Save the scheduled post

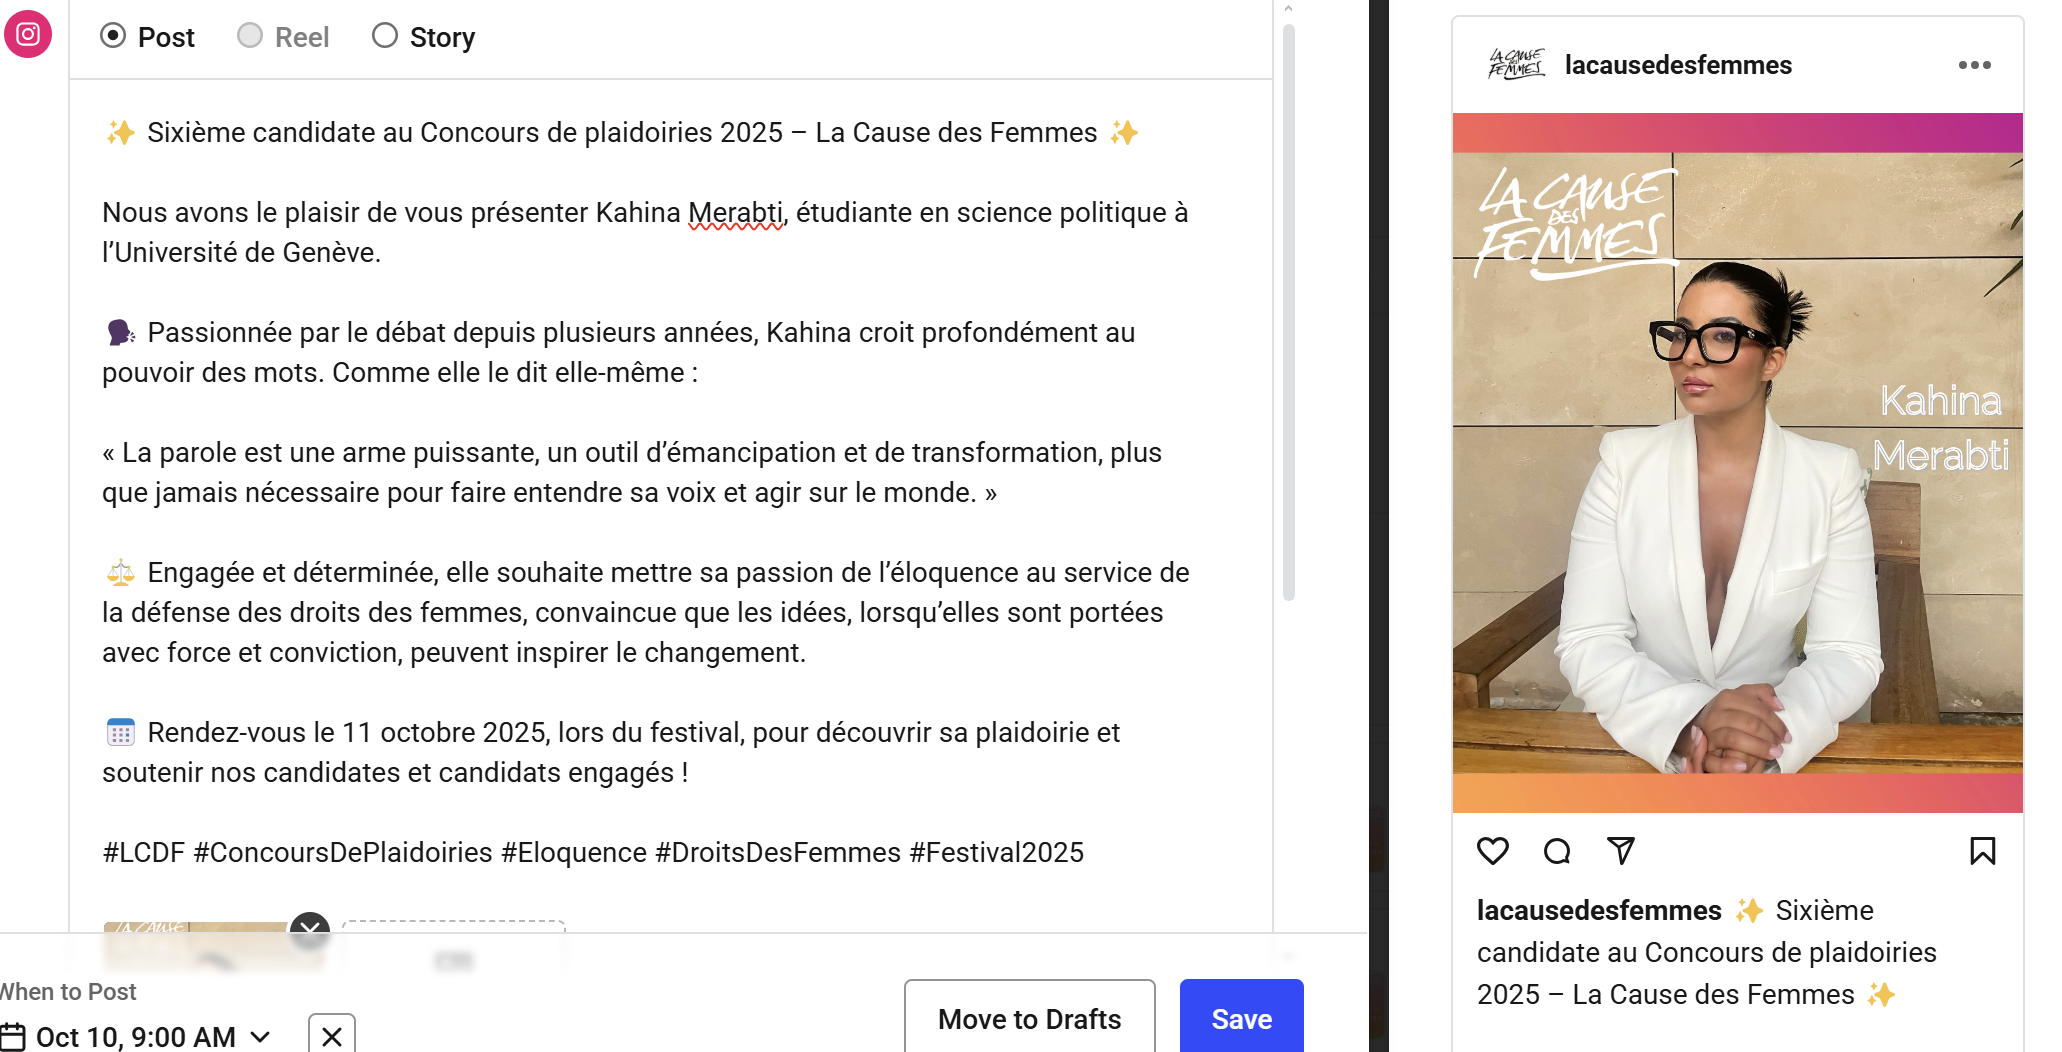tap(1242, 1018)
